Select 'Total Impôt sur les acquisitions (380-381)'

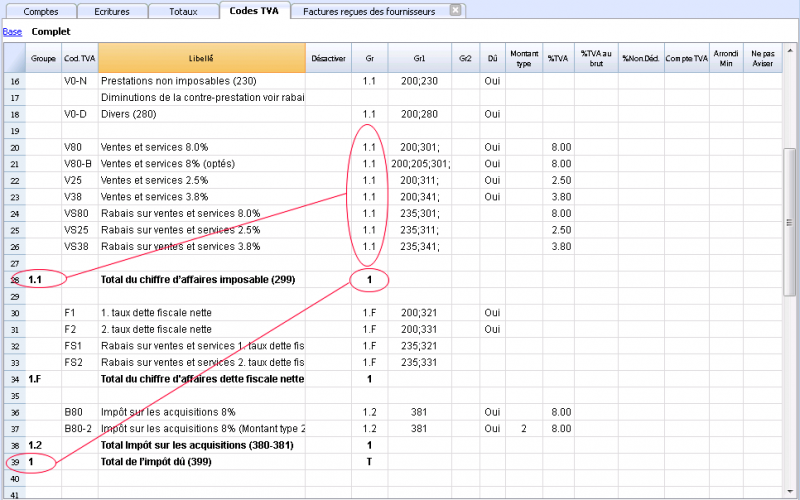pos(202,445)
